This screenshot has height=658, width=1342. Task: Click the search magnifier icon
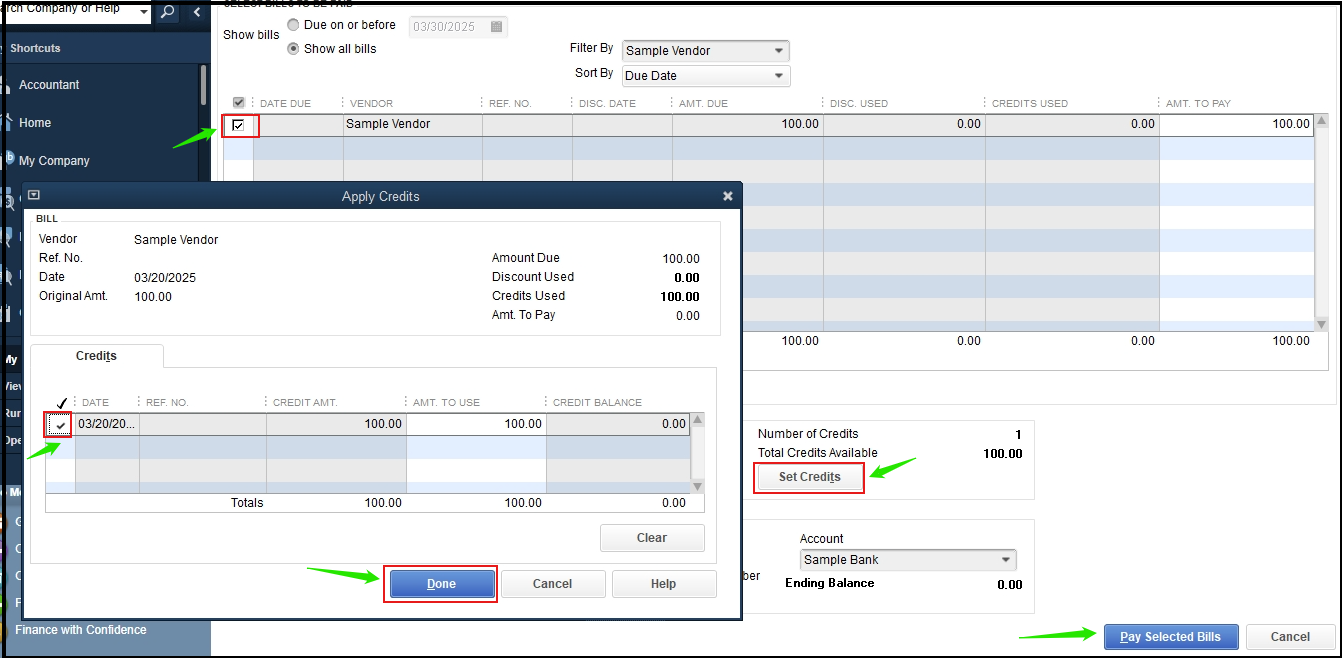pos(168,12)
